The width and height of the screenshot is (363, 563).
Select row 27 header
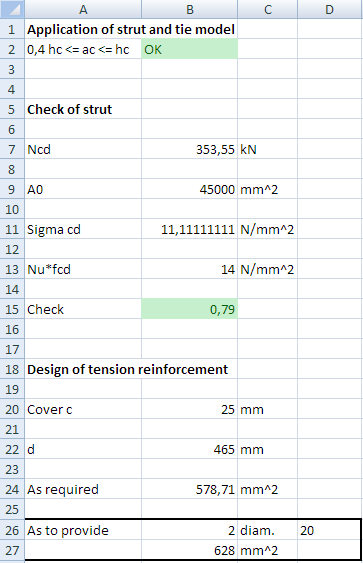12,550
